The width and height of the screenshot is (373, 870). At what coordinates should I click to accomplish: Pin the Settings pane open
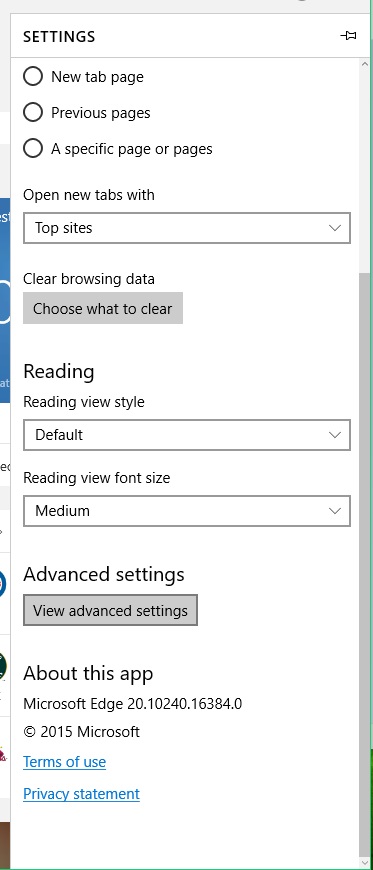348,36
